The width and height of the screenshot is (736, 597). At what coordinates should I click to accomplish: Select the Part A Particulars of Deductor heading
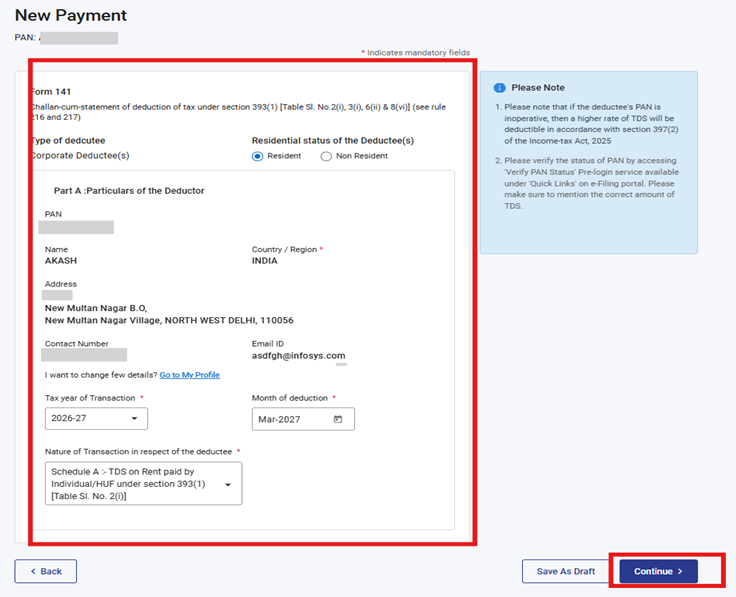click(129, 190)
